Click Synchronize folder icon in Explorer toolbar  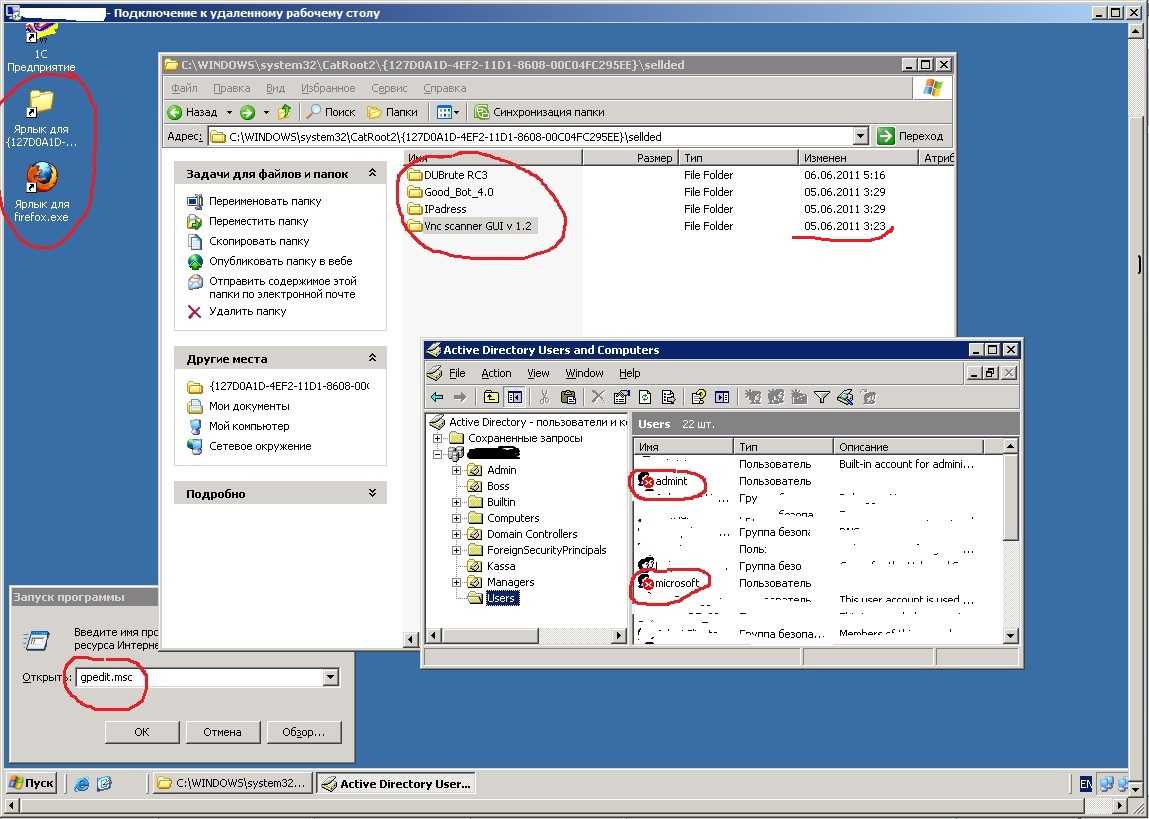(481, 112)
